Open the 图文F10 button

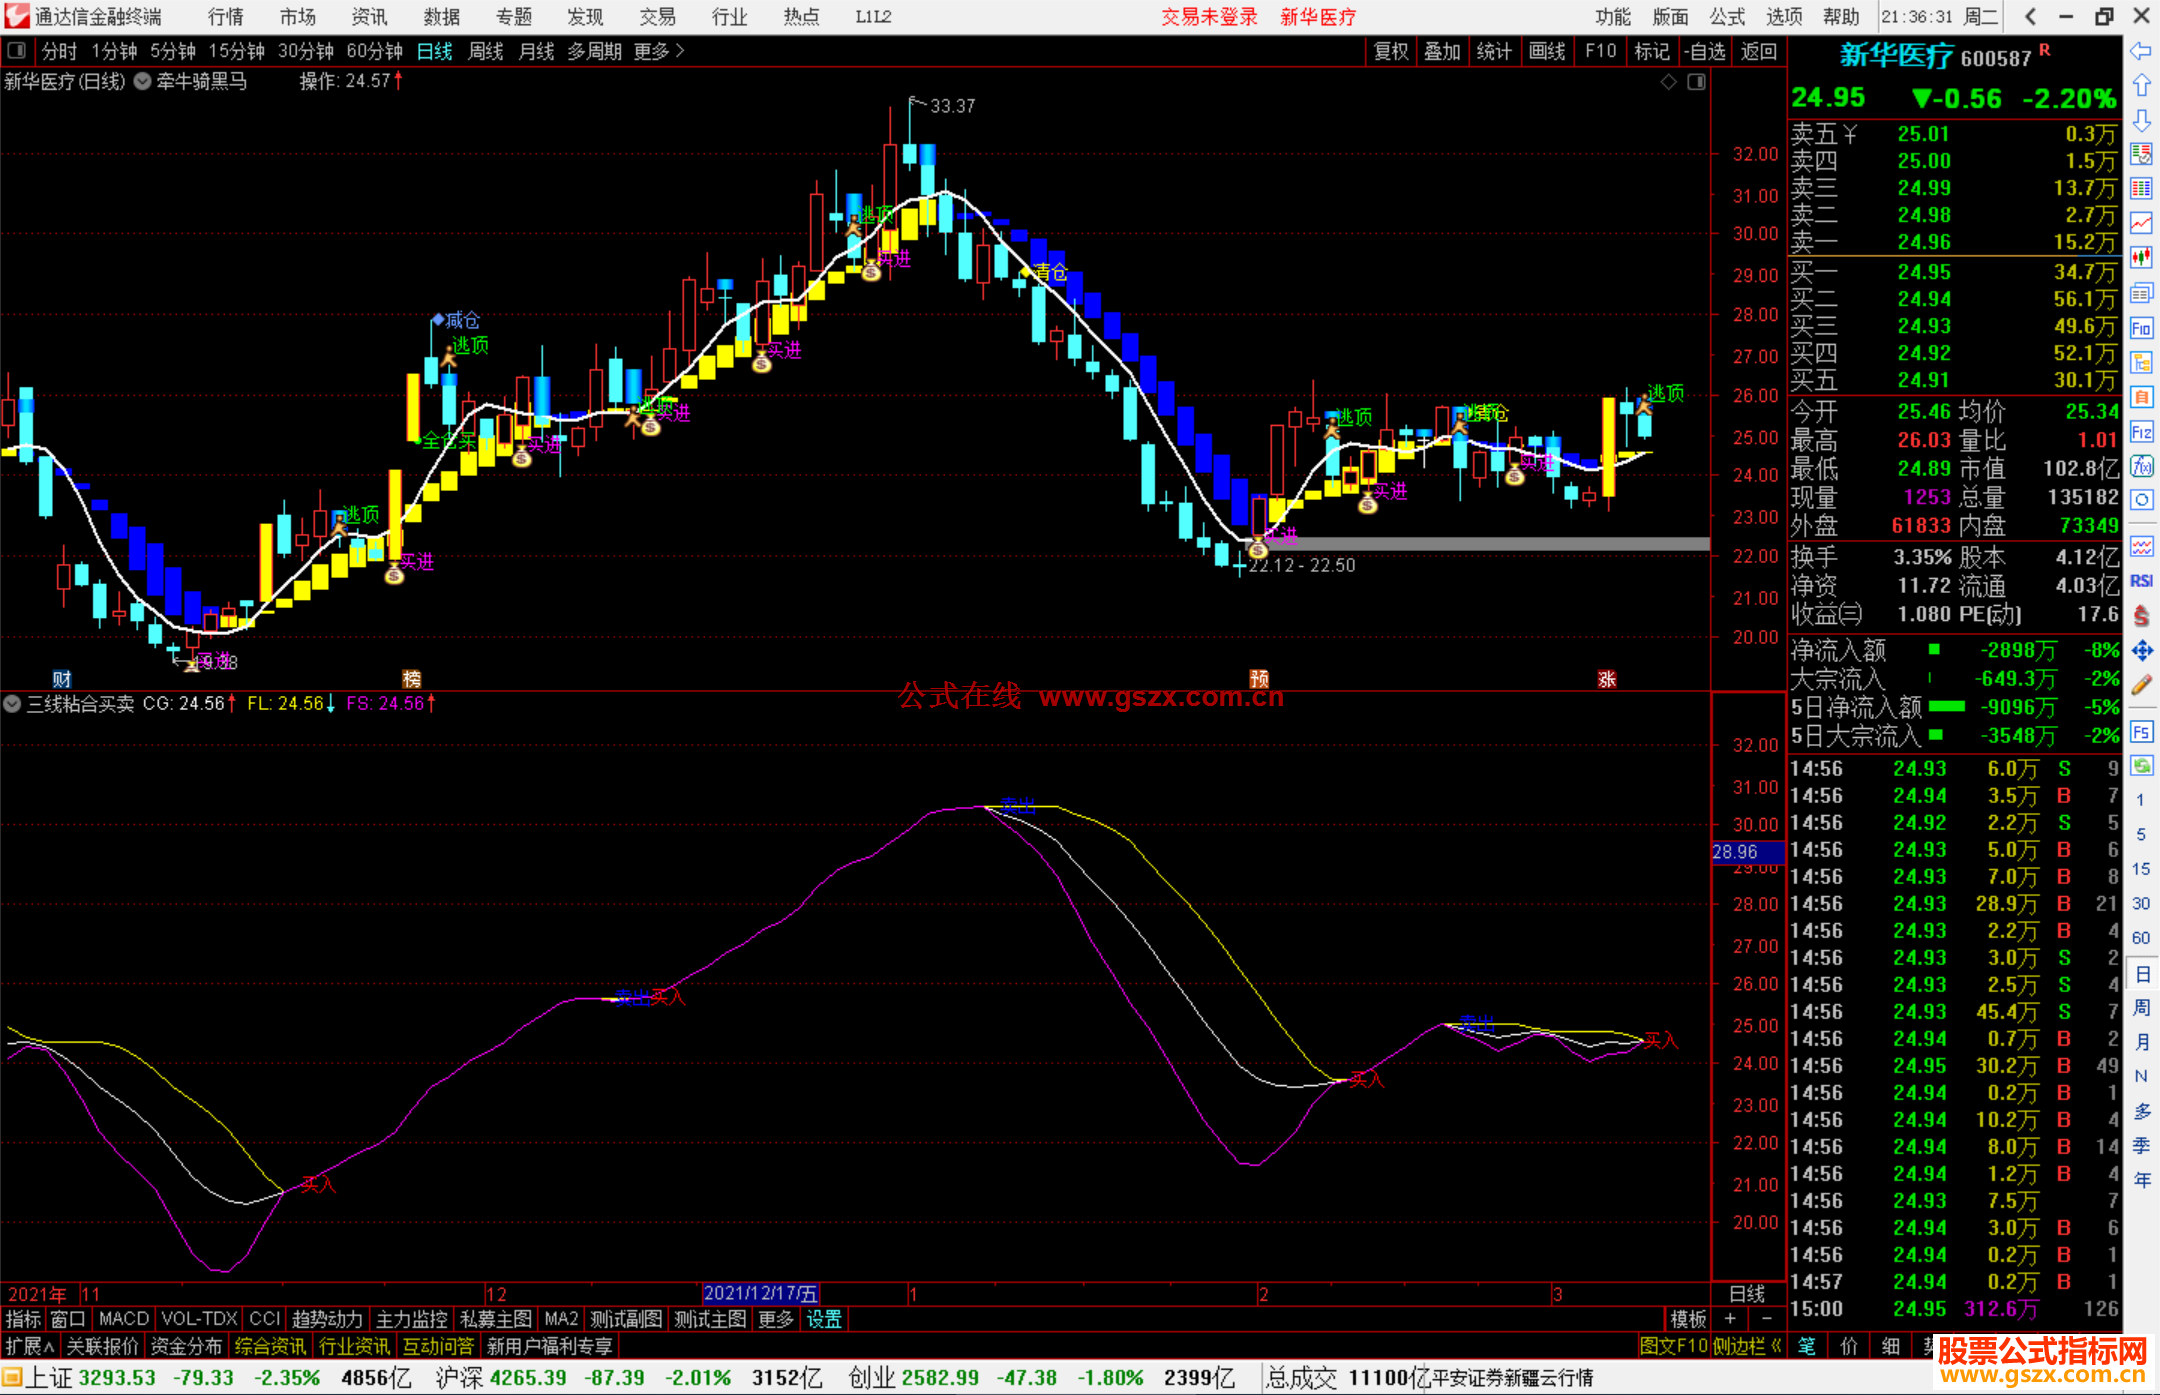1673,1346
